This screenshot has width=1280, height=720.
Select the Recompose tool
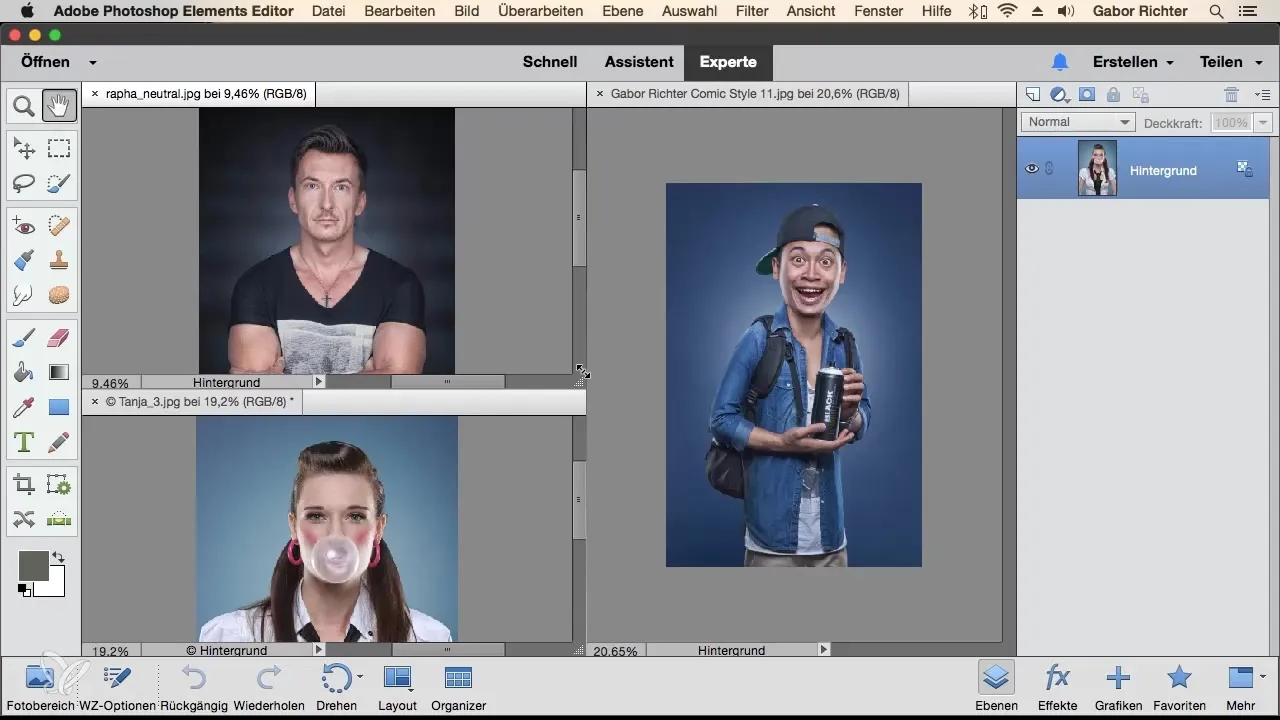(59, 485)
